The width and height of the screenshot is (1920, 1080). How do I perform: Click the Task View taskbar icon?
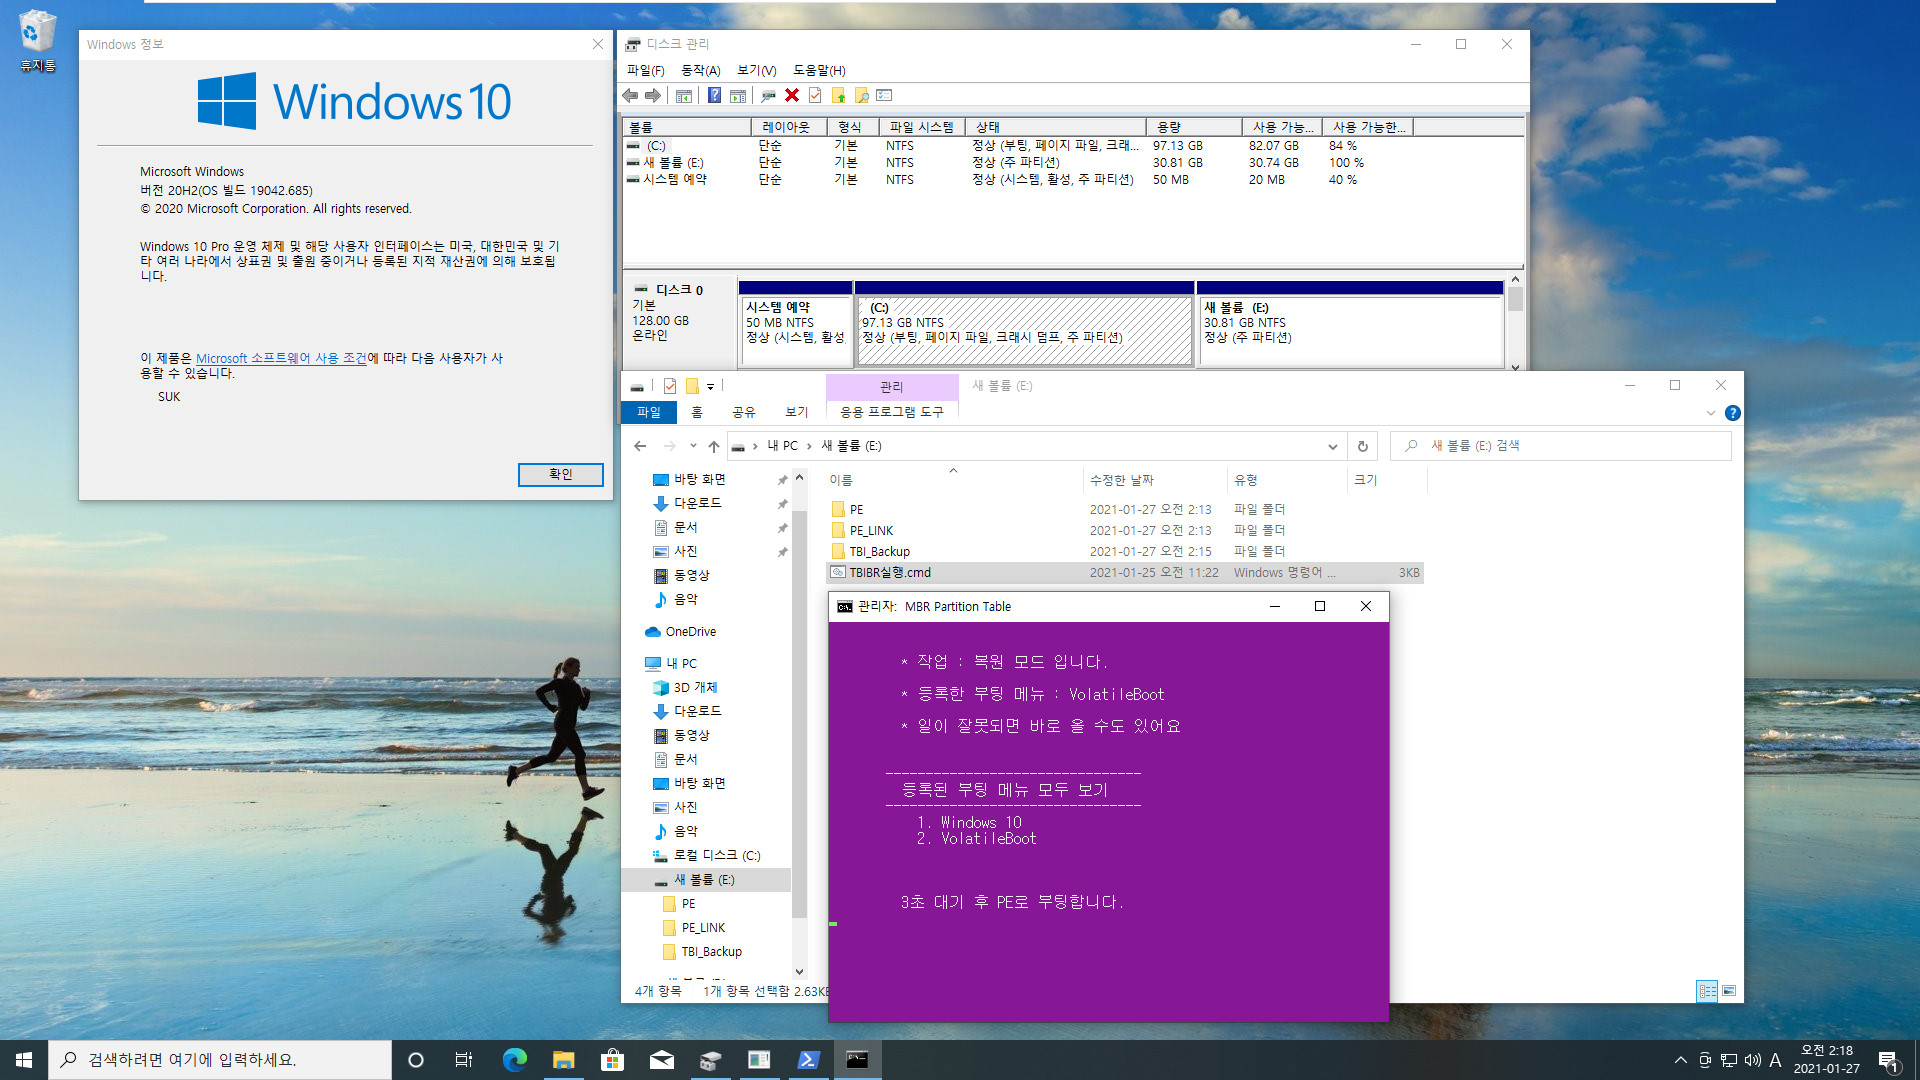464,1060
